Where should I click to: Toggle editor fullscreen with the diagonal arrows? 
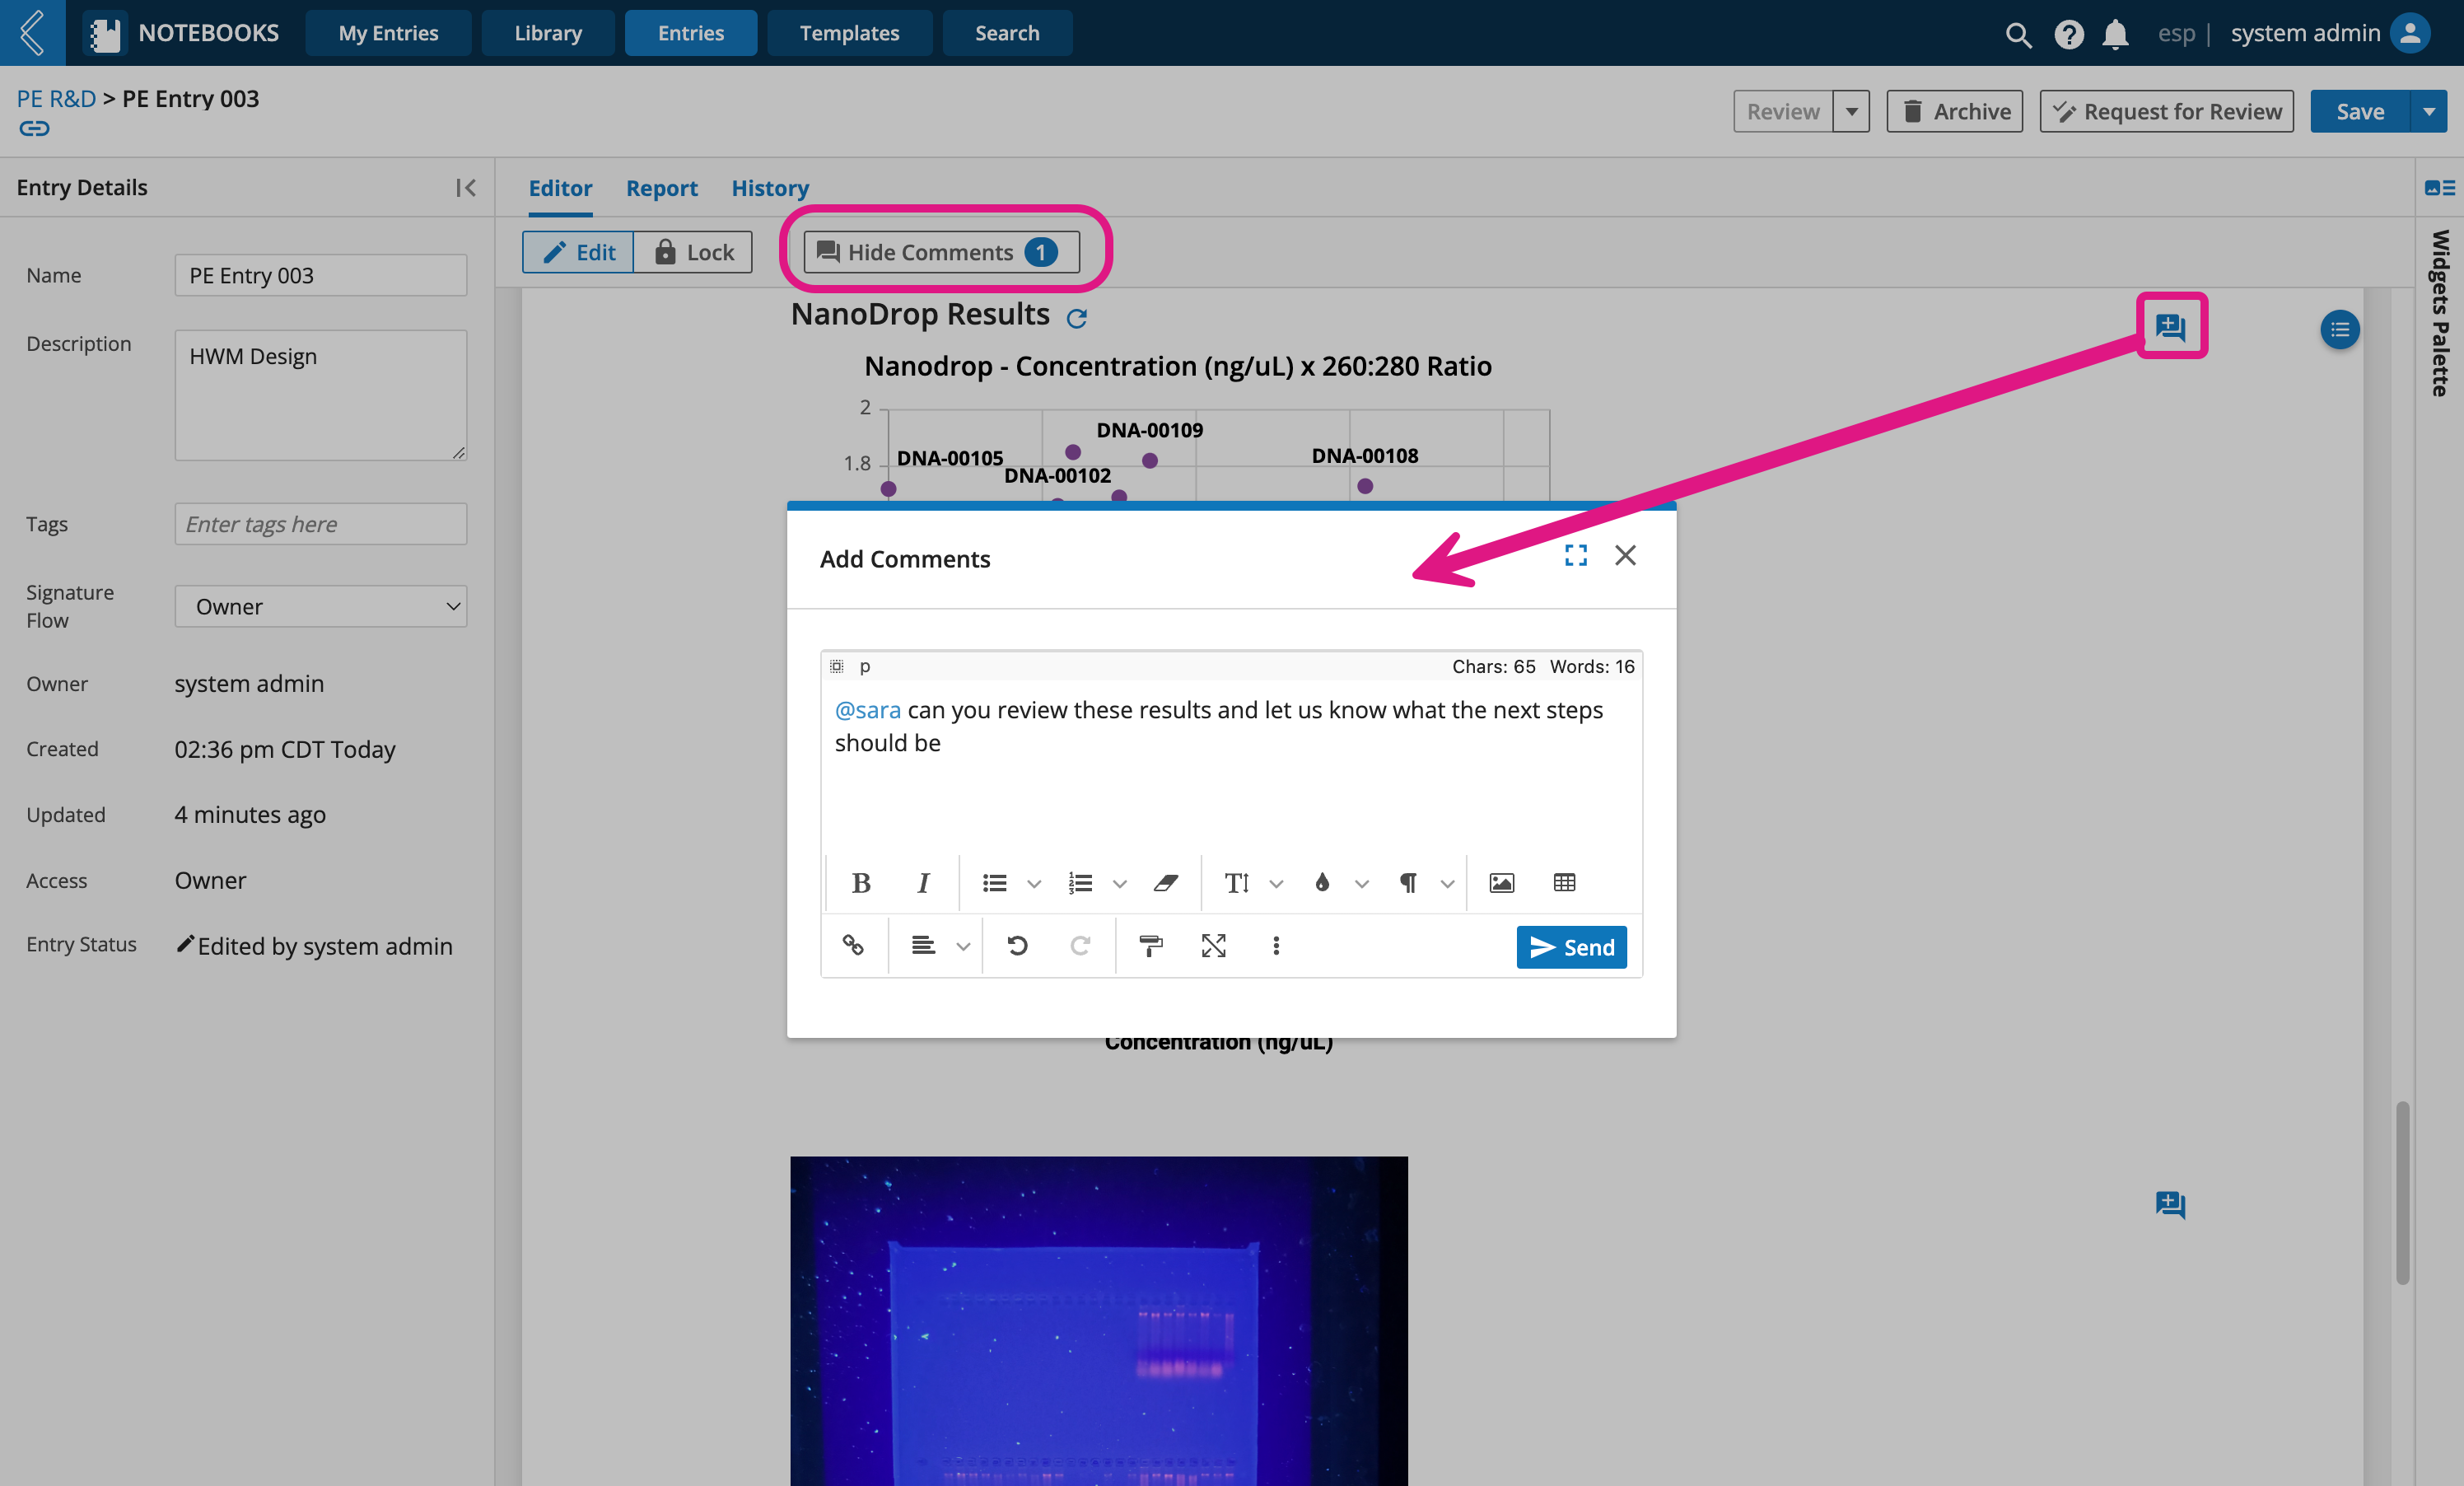1213,945
